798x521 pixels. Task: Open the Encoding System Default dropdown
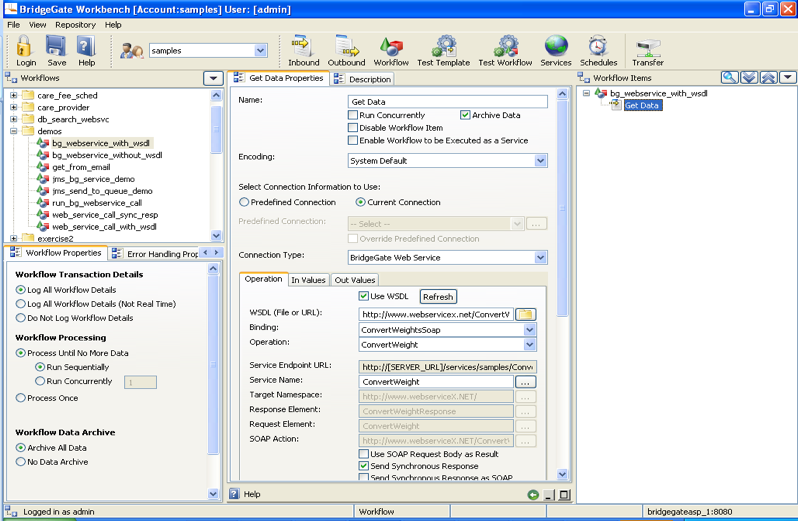(540, 161)
